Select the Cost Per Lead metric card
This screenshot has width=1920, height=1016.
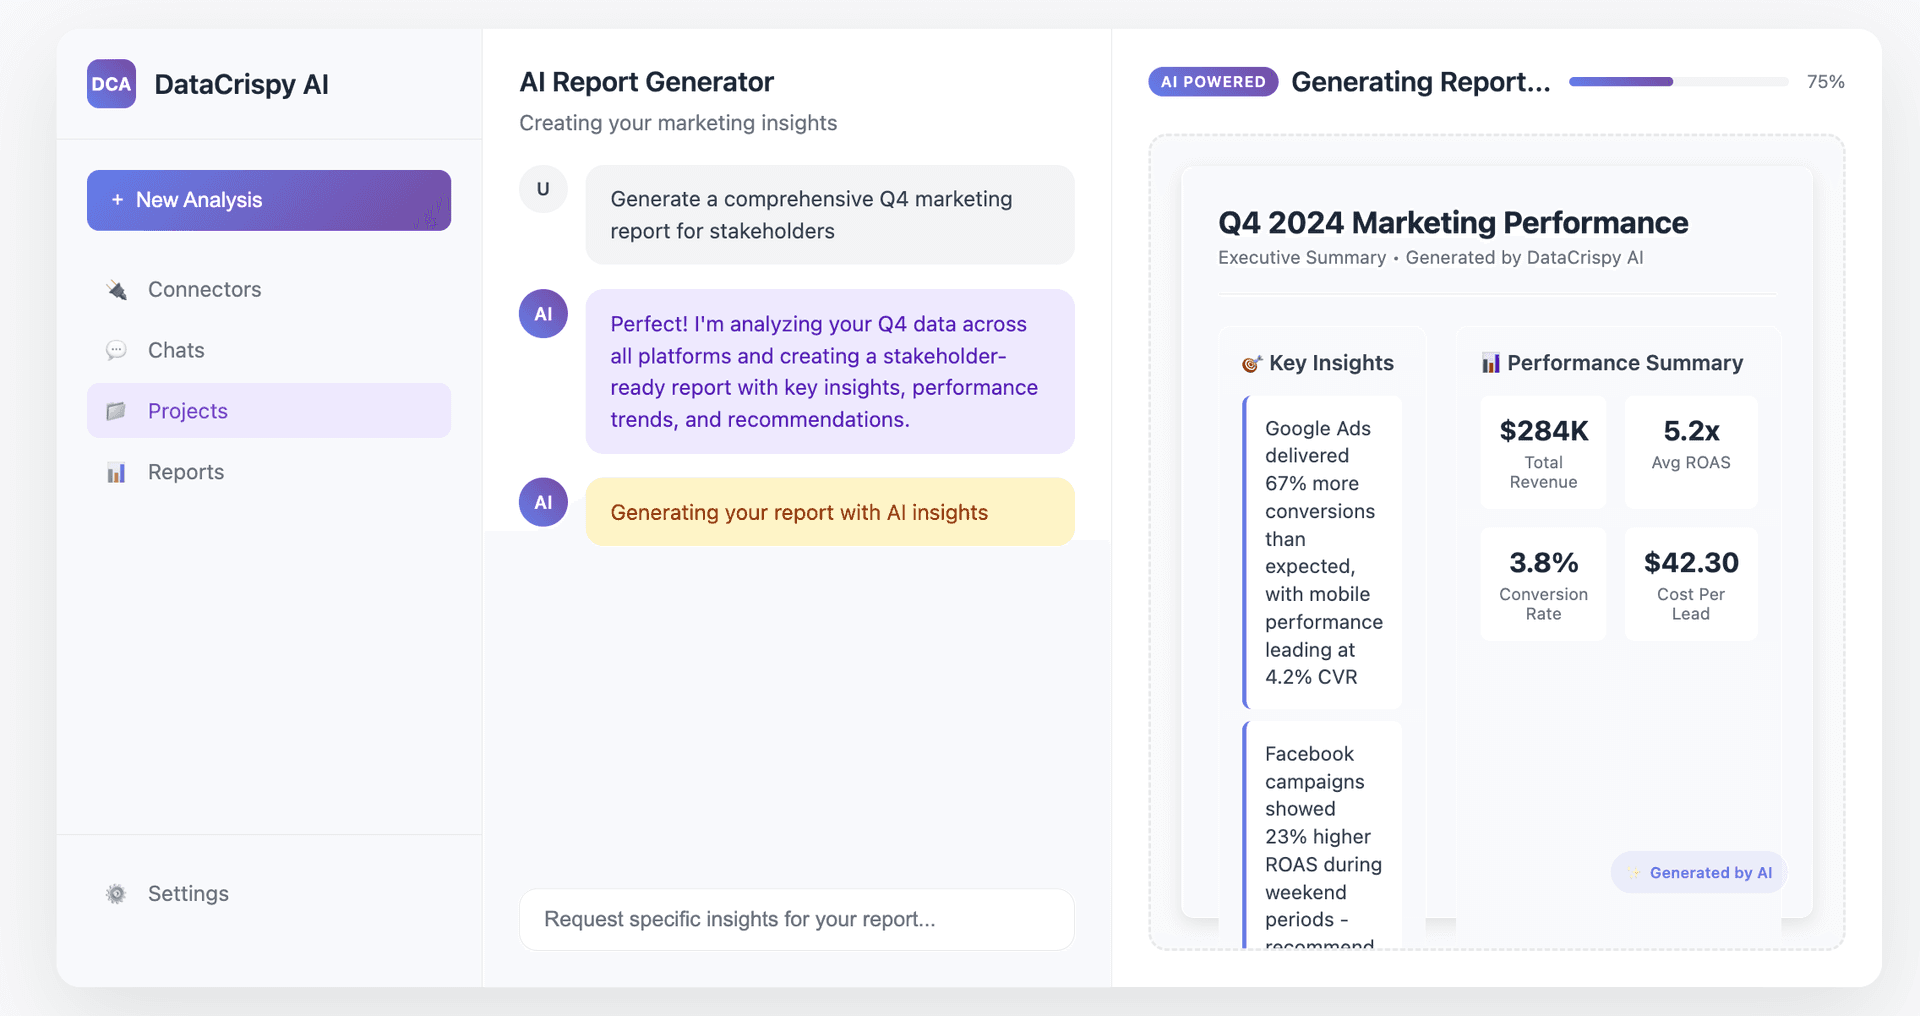[x=1690, y=584]
